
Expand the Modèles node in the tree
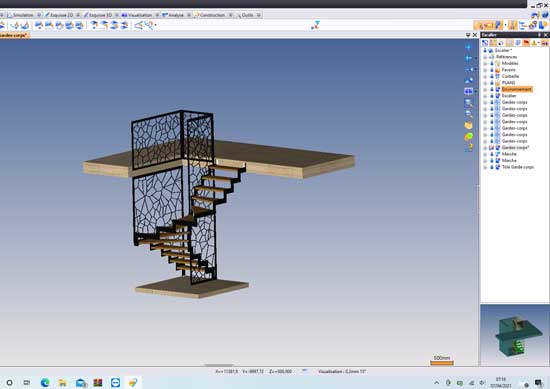(485, 63)
